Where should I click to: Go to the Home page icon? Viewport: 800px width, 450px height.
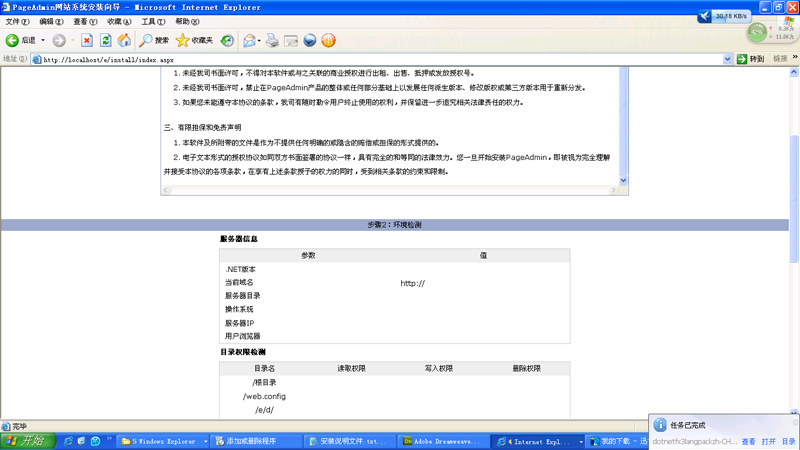[x=124, y=40]
